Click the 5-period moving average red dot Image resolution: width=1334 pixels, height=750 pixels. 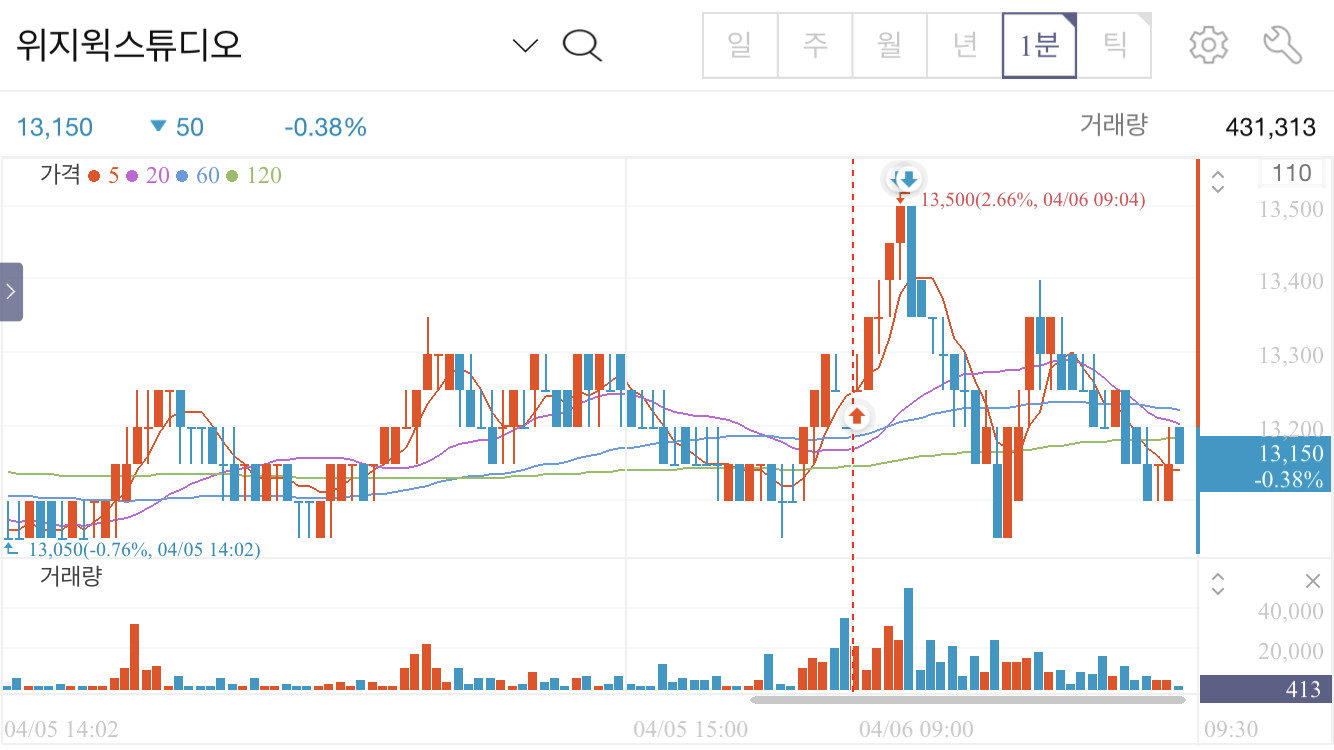pos(94,176)
